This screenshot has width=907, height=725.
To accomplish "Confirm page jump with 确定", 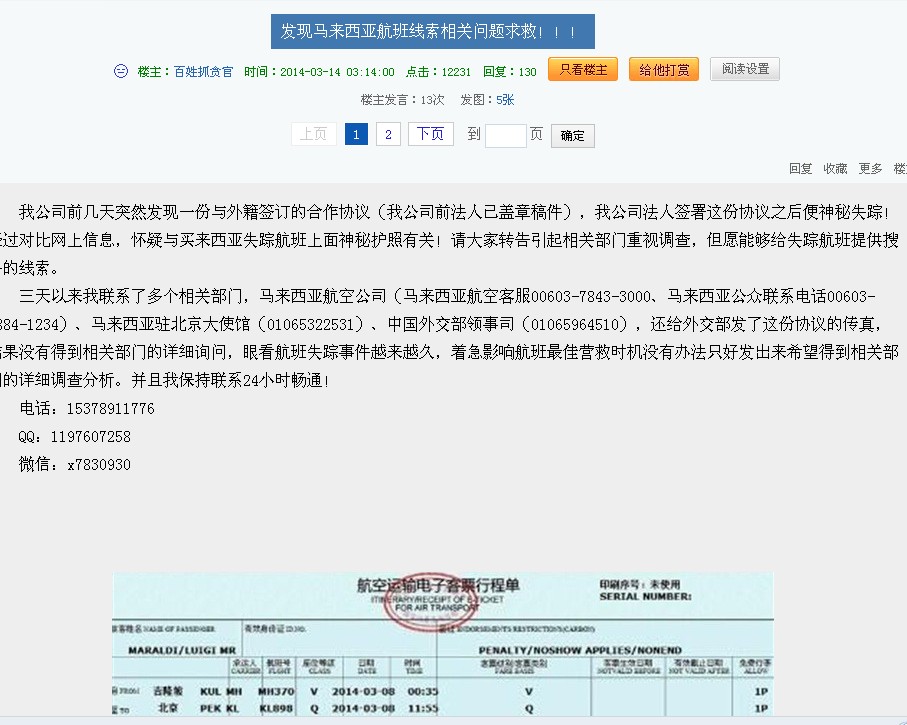I will tap(573, 135).
